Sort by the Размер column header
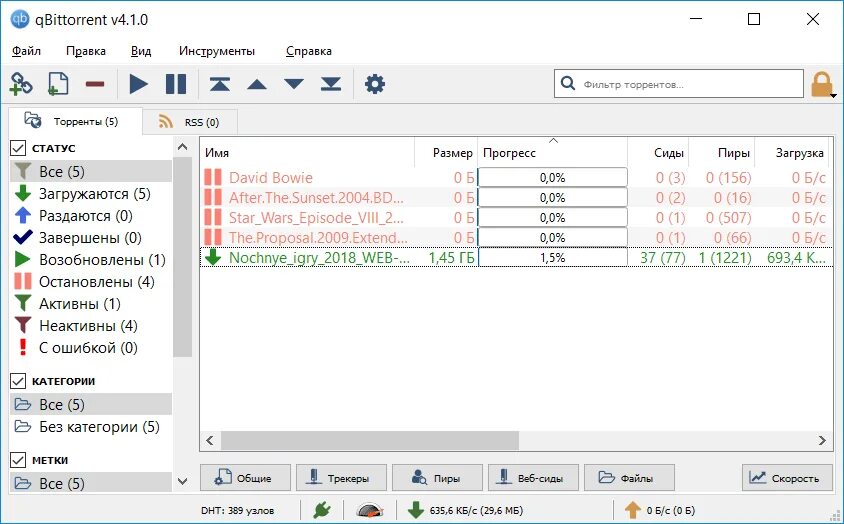The width and height of the screenshot is (844, 524). [446, 153]
